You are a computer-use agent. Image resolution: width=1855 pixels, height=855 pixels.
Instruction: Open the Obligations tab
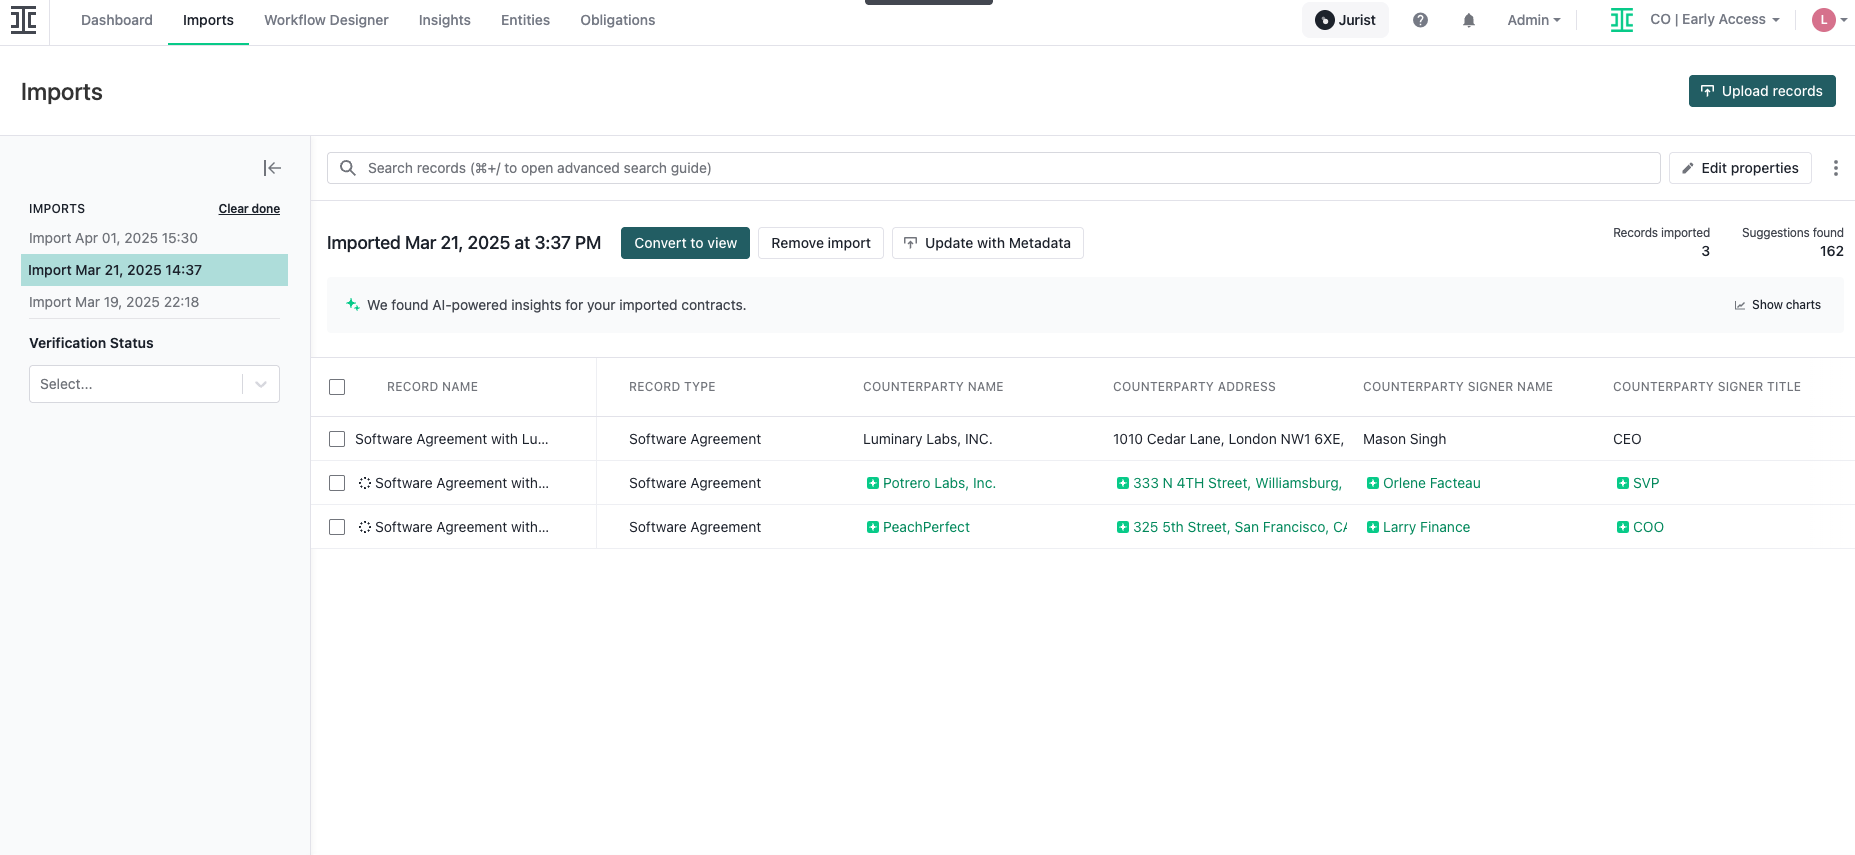click(618, 20)
